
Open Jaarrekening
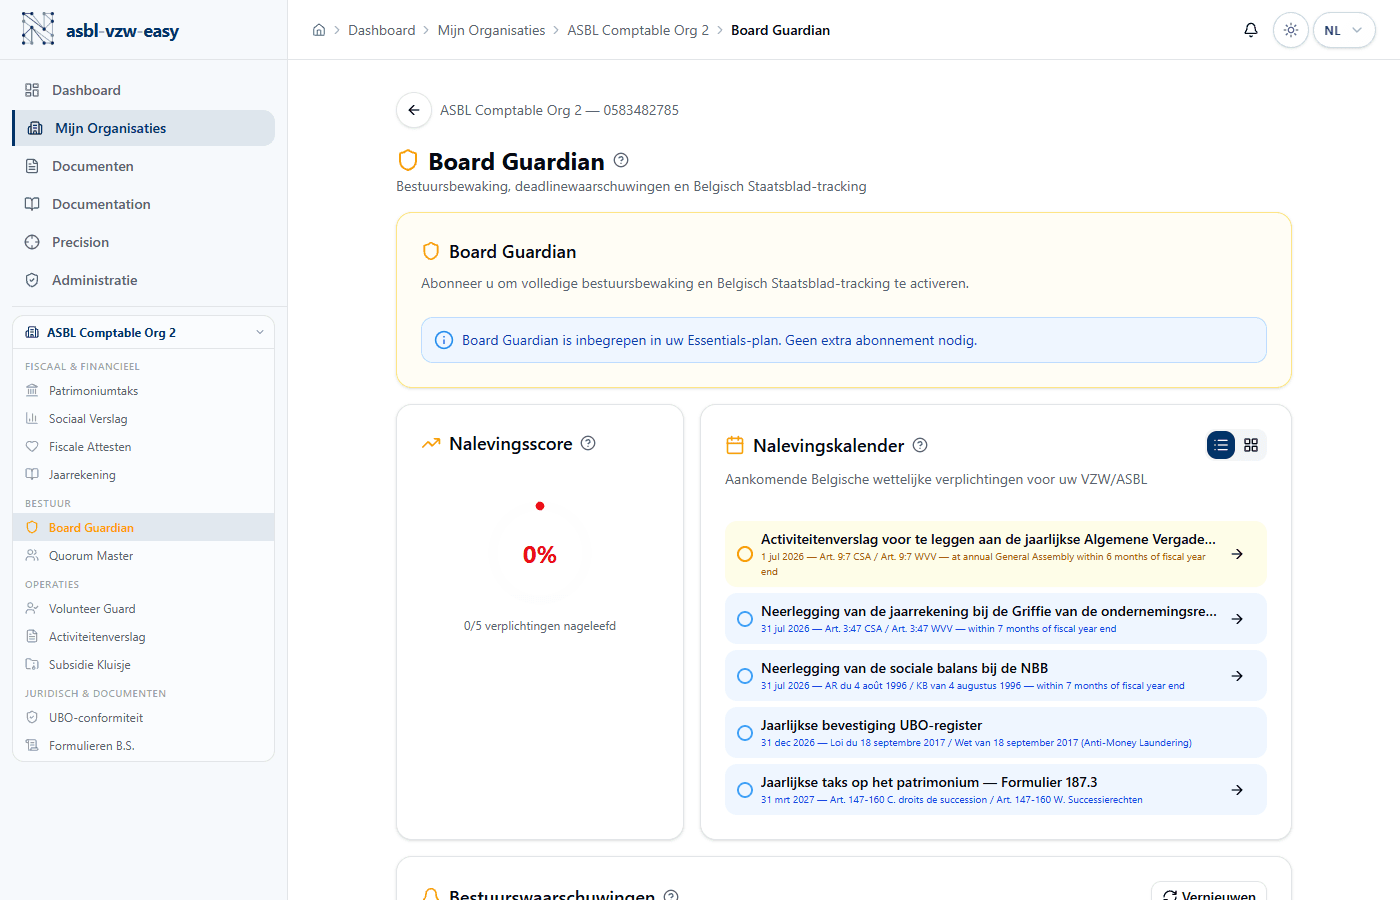pos(143,475)
